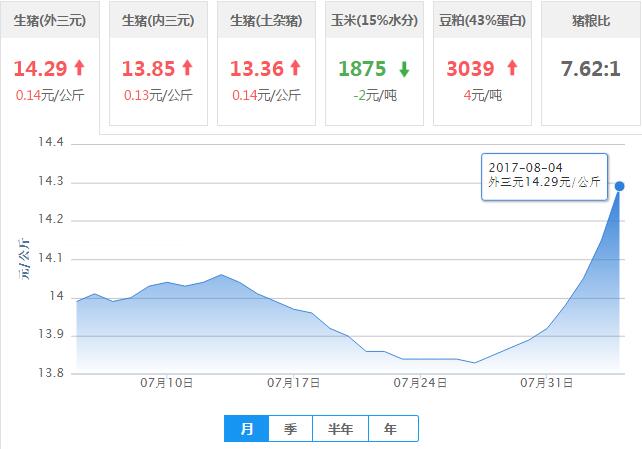Click the 13.8 y-axis label

pos(51,373)
